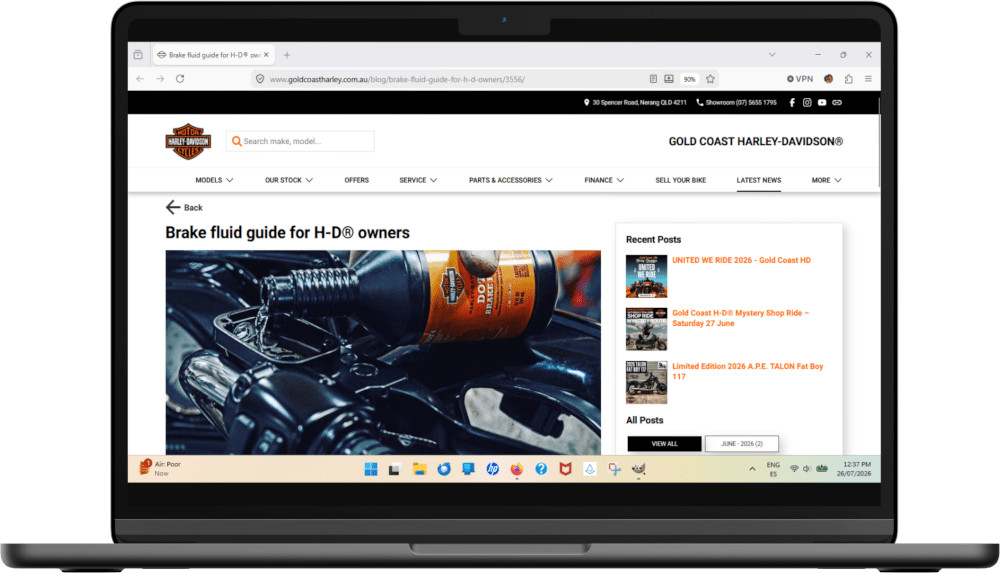
Task: Go Back with the arrow link
Action: point(184,207)
